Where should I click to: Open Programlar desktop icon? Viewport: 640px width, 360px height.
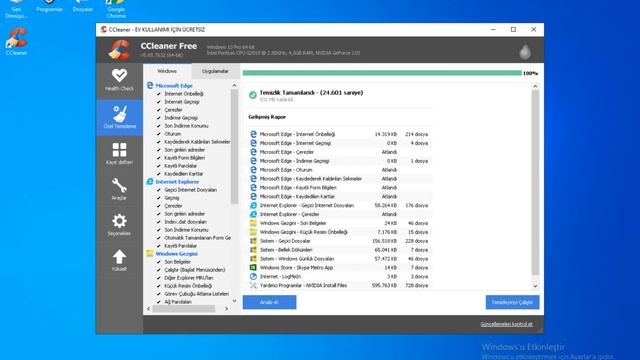(49, 6)
